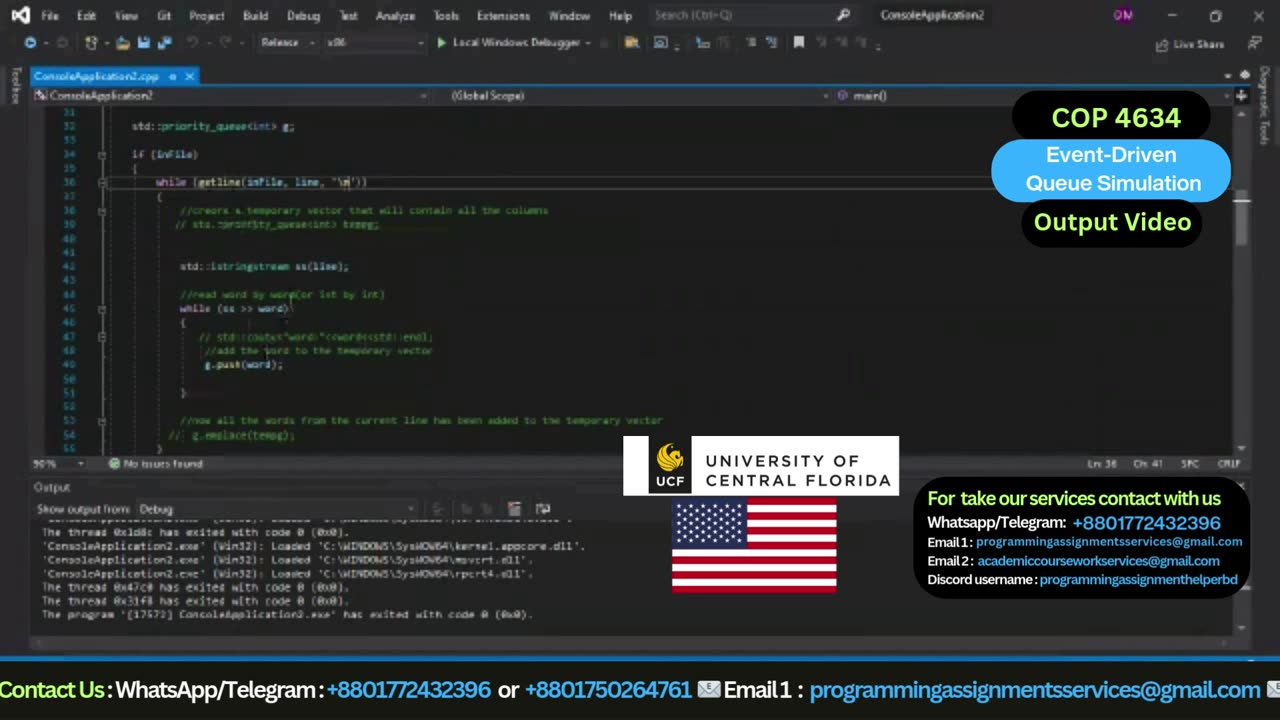
Task: Click the std::istringstream ss(line); code line
Action: (264, 267)
